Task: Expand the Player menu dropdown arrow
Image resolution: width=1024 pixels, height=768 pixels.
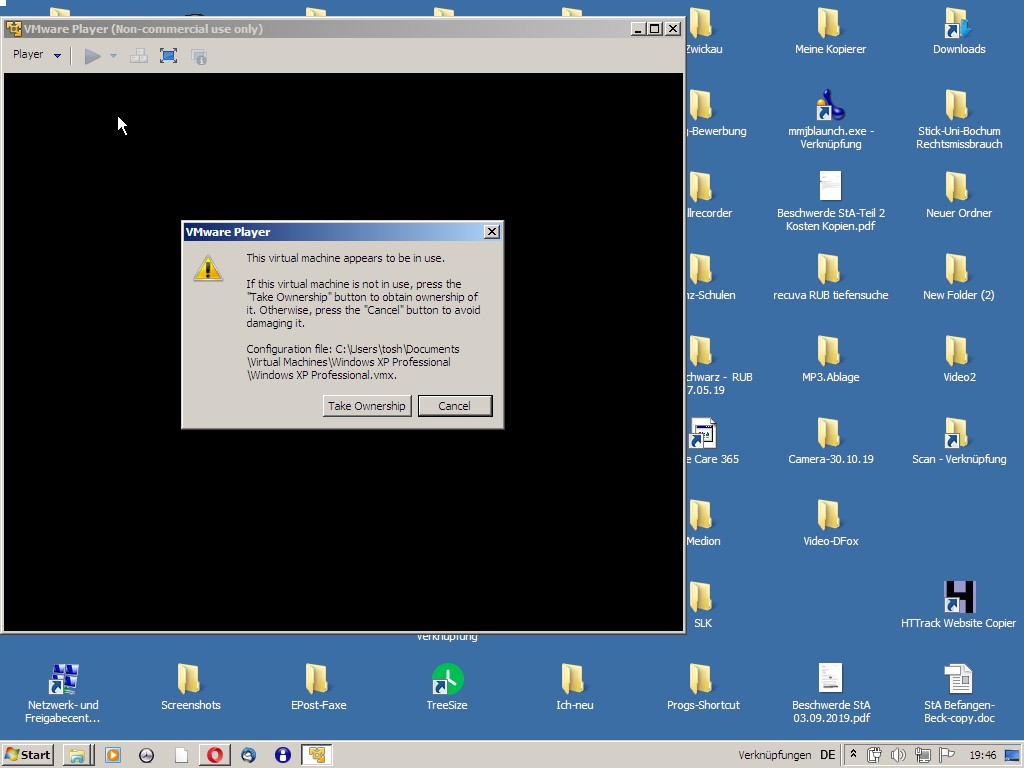Action: click(57, 56)
